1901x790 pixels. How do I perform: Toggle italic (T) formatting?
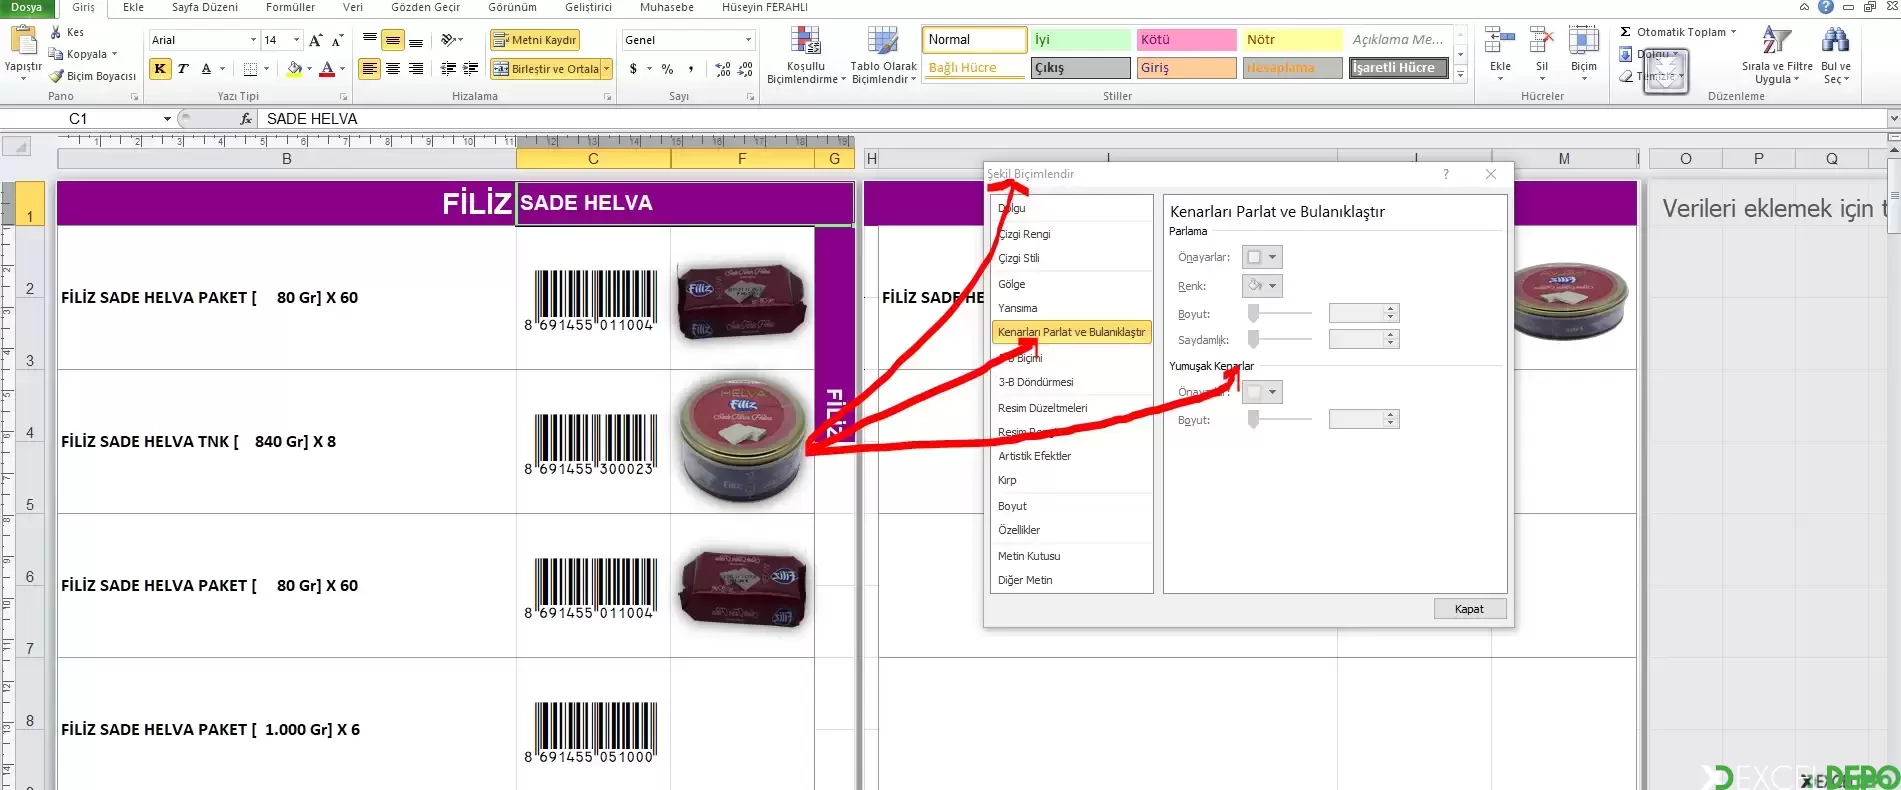(182, 69)
